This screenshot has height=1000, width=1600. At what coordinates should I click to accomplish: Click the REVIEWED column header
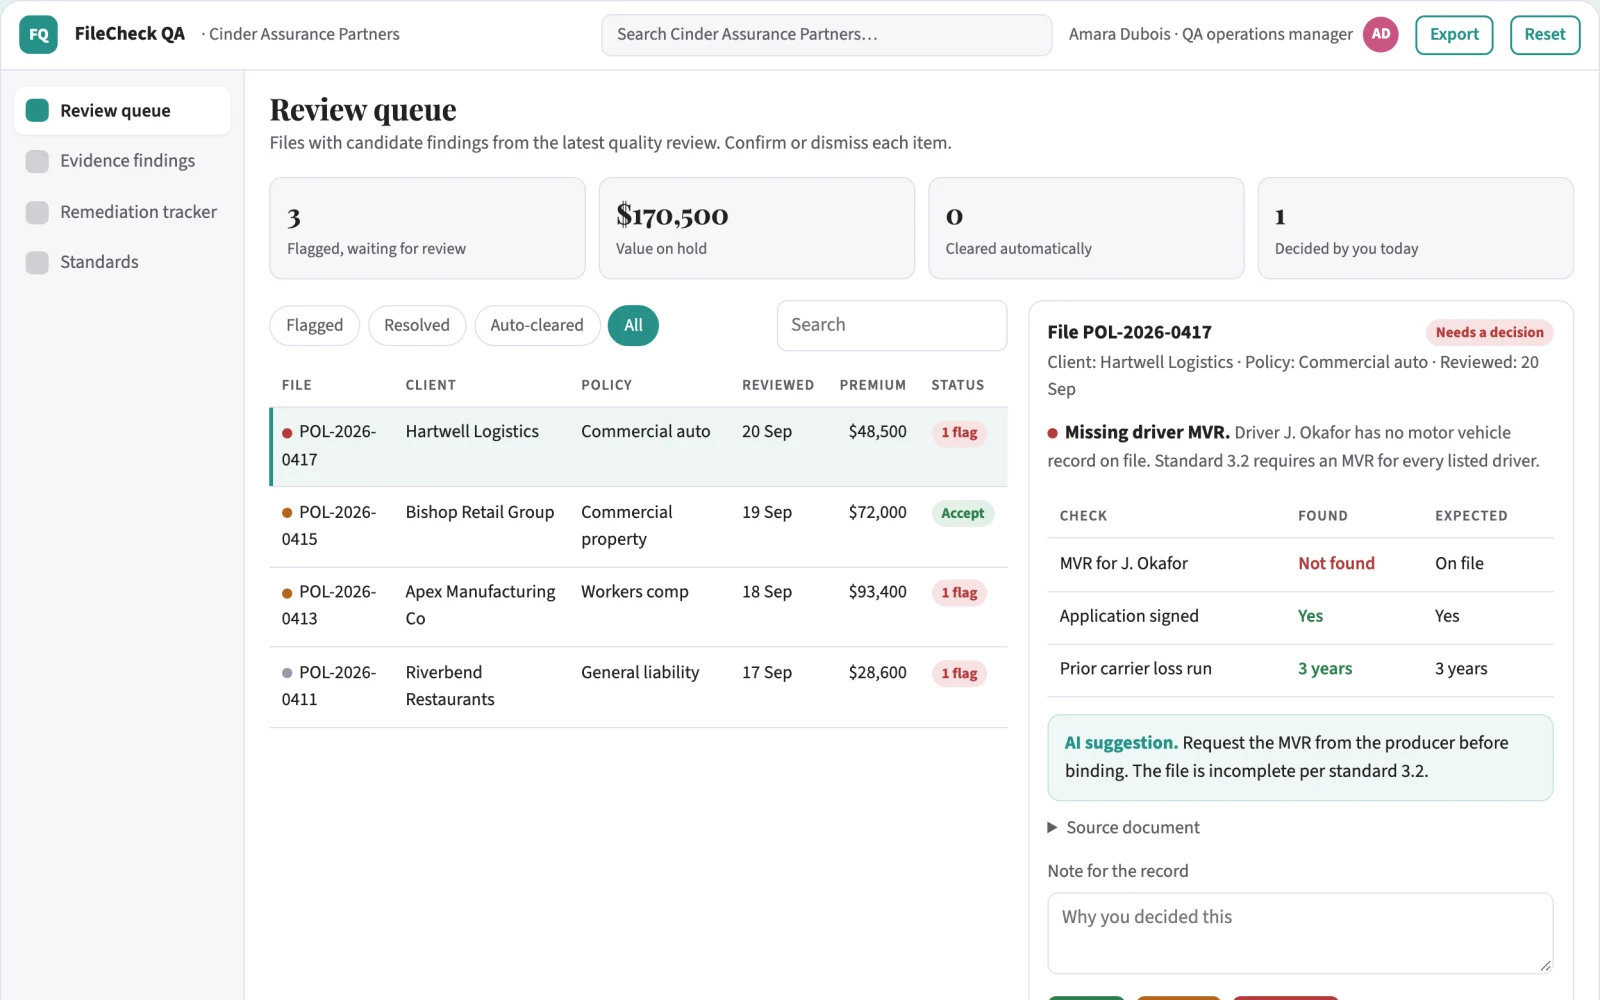click(x=778, y=385)
